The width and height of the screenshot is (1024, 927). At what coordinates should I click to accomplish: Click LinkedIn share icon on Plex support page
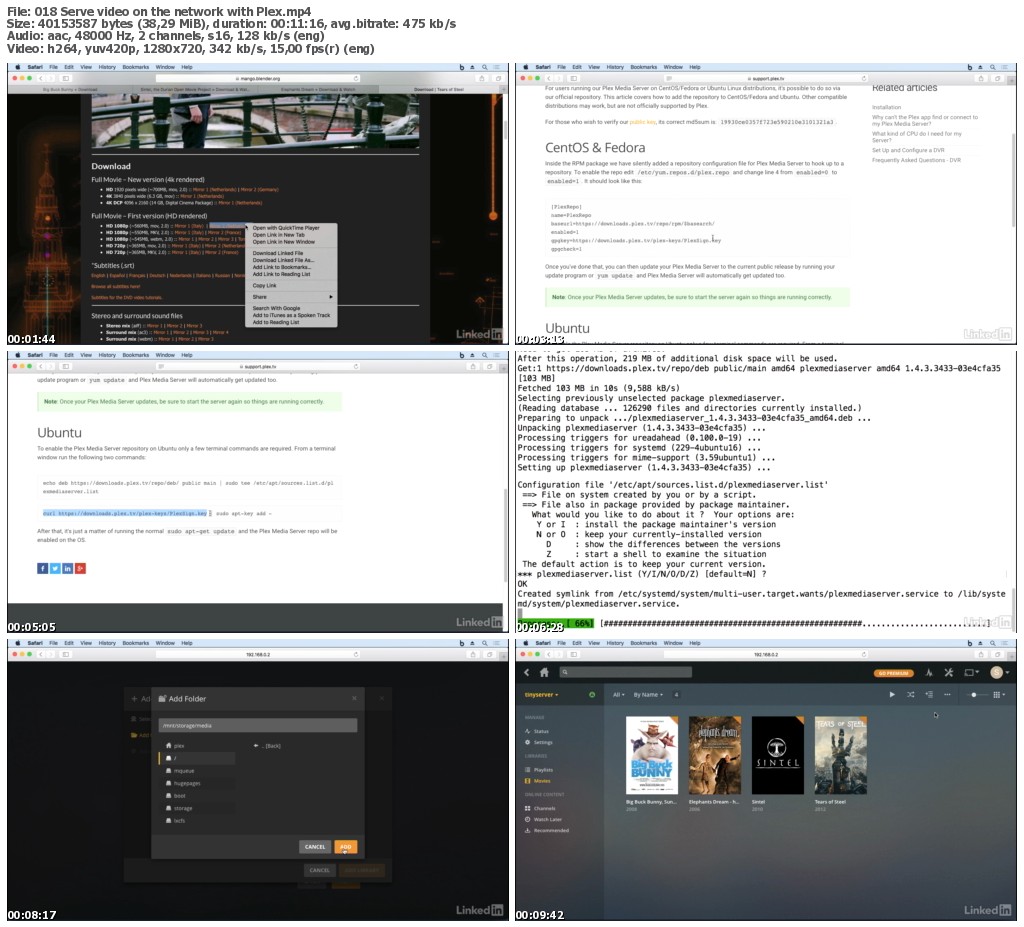67,569
